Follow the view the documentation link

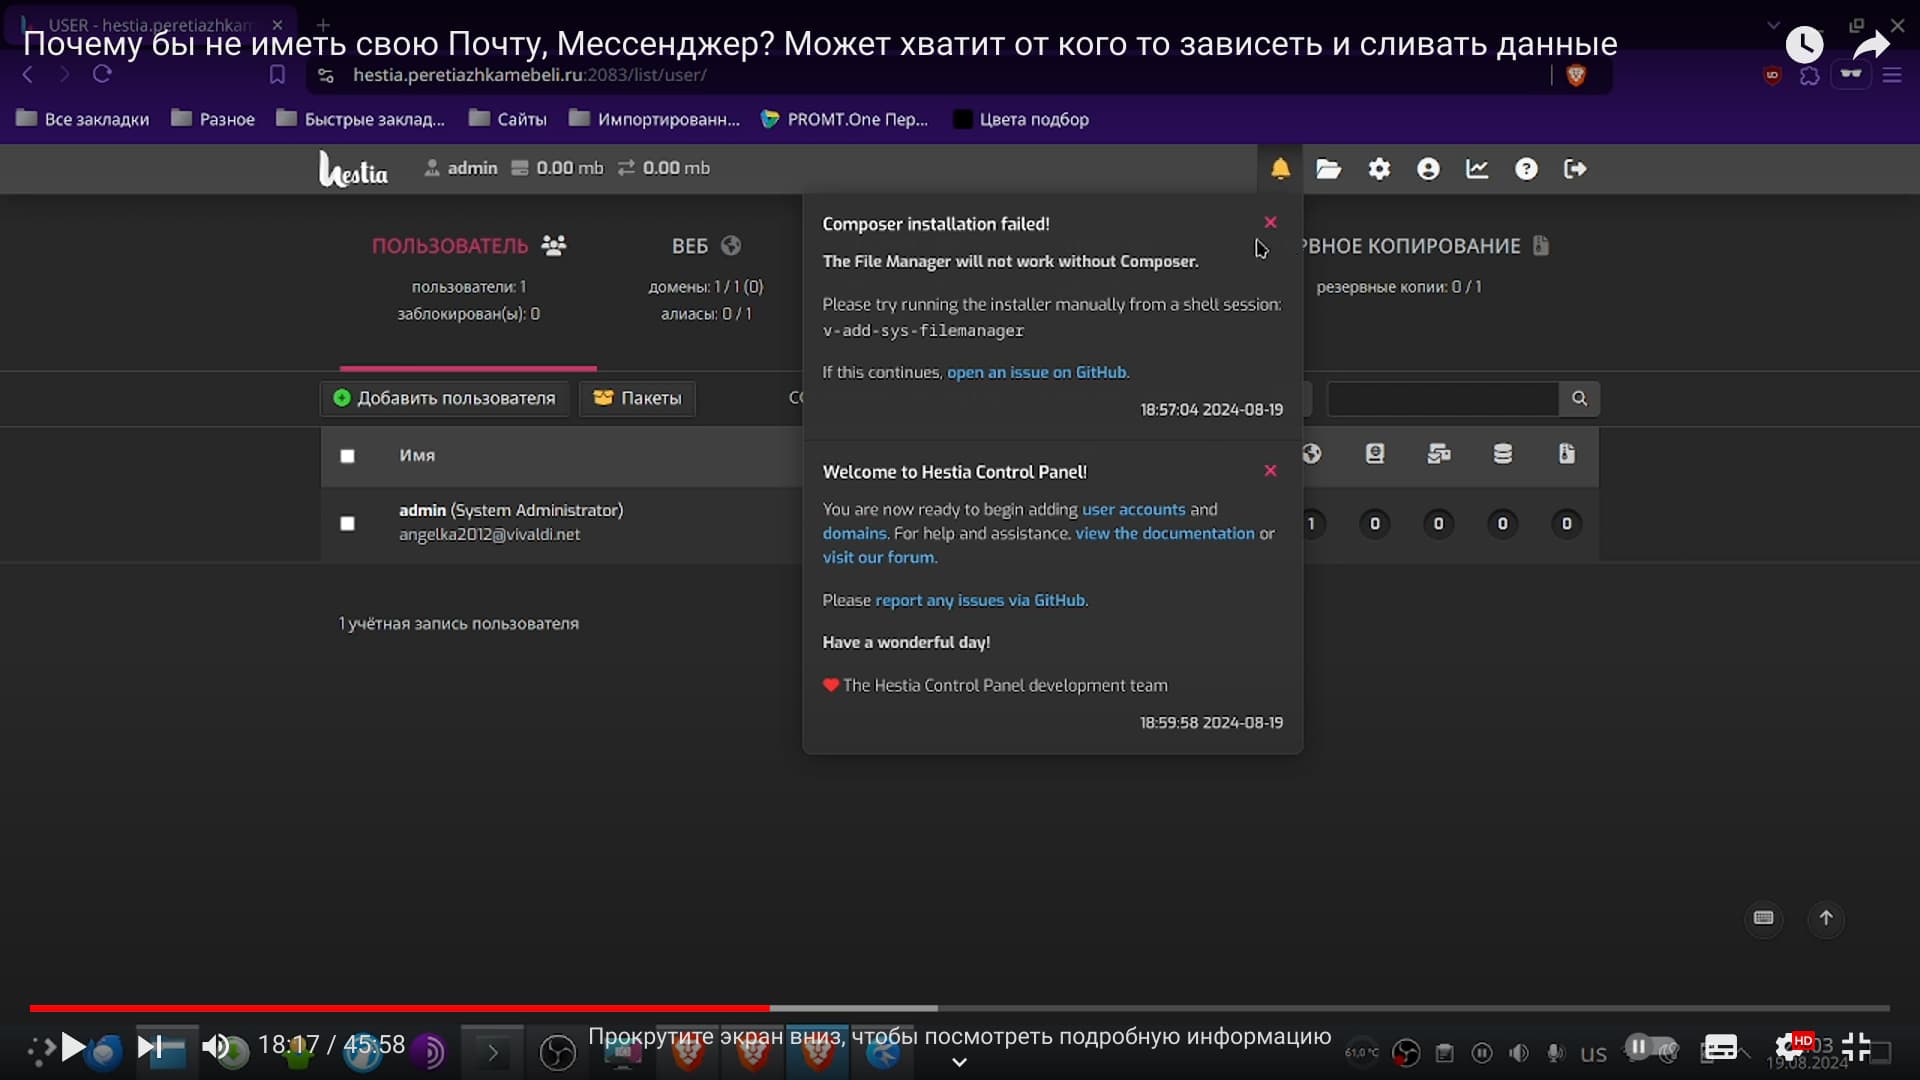[x=1165, y=533]
